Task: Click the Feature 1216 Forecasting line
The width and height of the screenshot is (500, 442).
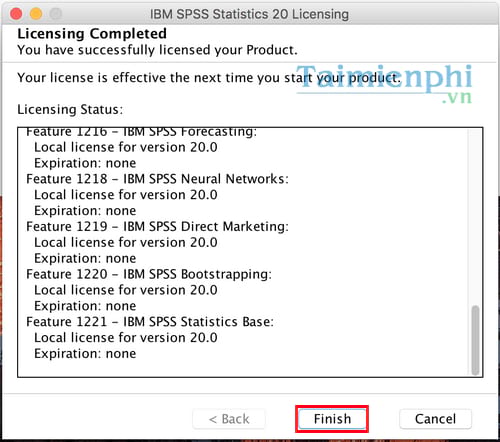Action: [142, 132]
